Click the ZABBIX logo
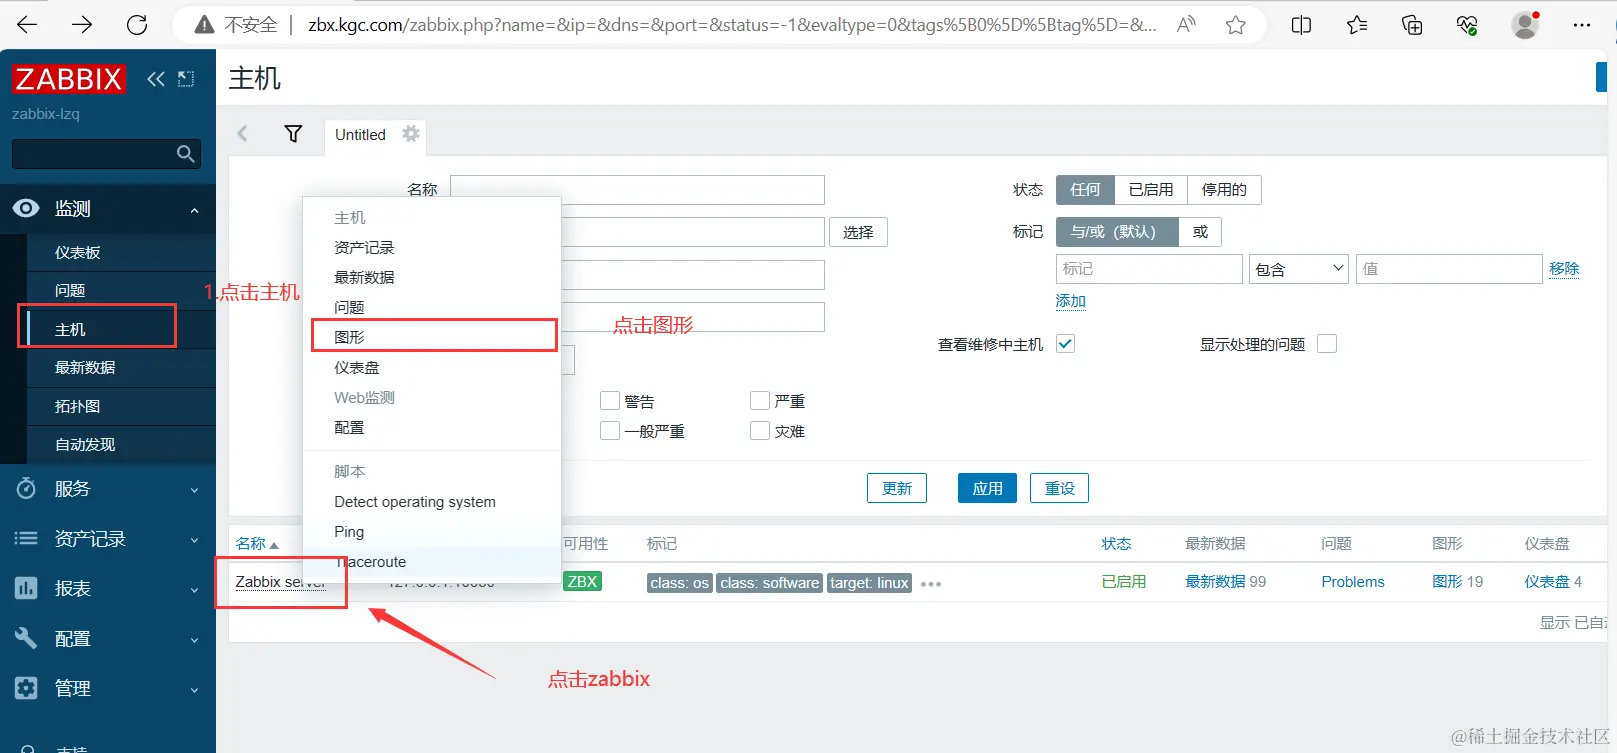Viewport: 1617px width, 753px height. tap(68, 79)
